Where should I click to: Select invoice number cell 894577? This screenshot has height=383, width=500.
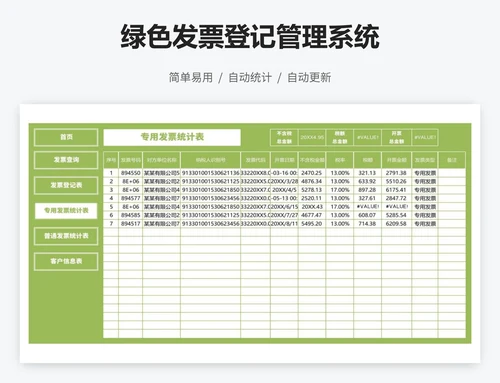point(130,198)
